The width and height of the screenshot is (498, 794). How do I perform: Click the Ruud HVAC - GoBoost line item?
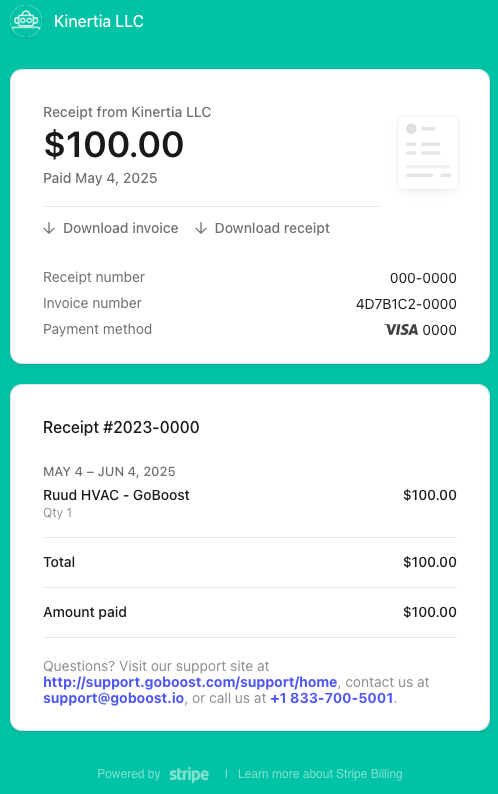(117, 495)
